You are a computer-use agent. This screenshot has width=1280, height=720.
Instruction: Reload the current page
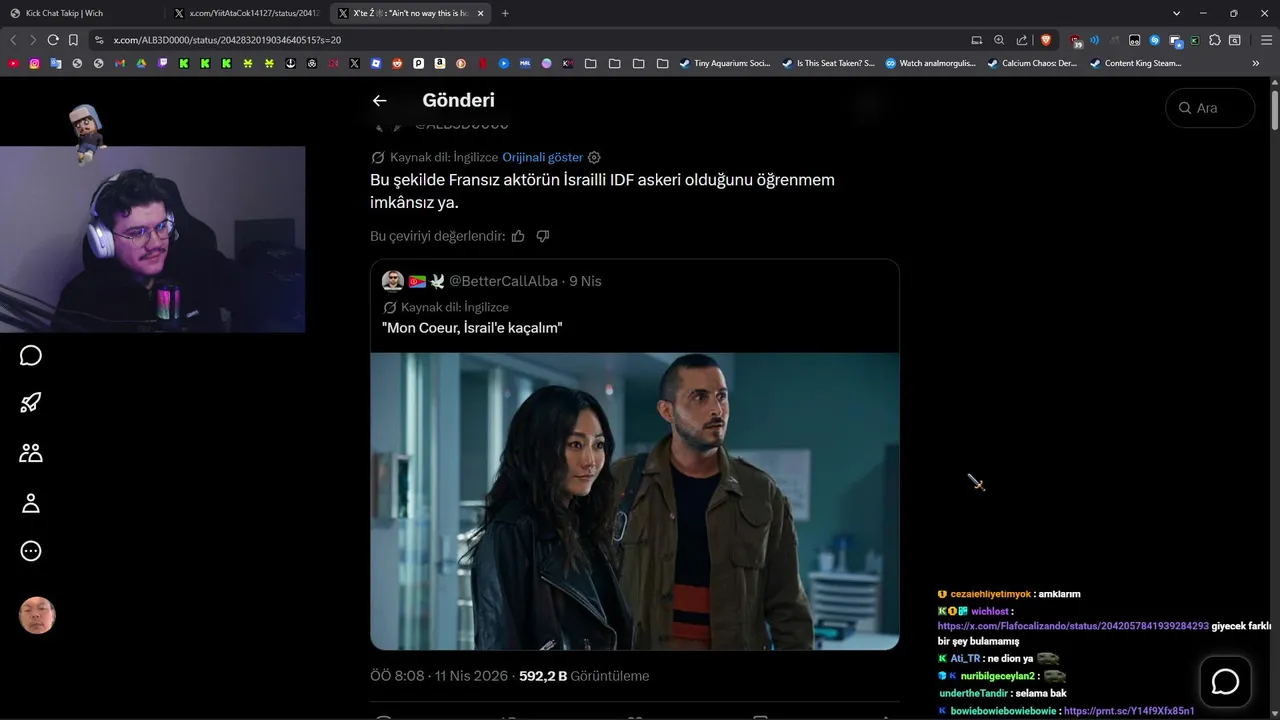pos(53,40)
